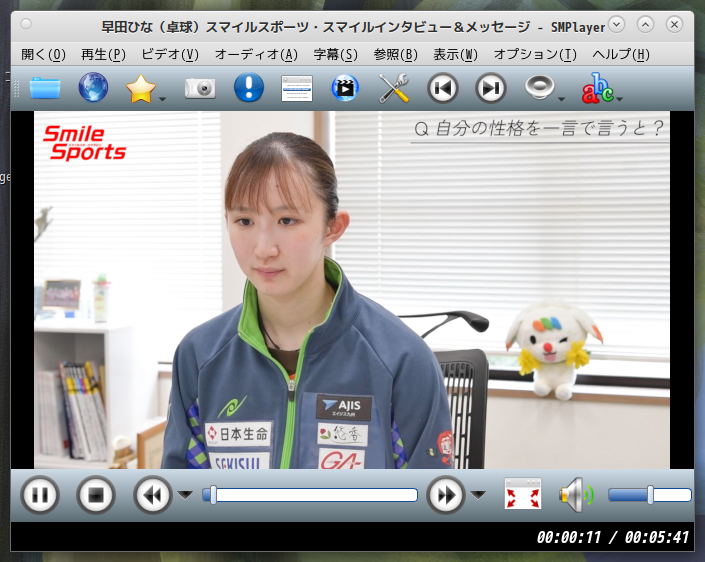Open the 表示(W) menu
Screen dimensions: 705x562
point(455,54)
